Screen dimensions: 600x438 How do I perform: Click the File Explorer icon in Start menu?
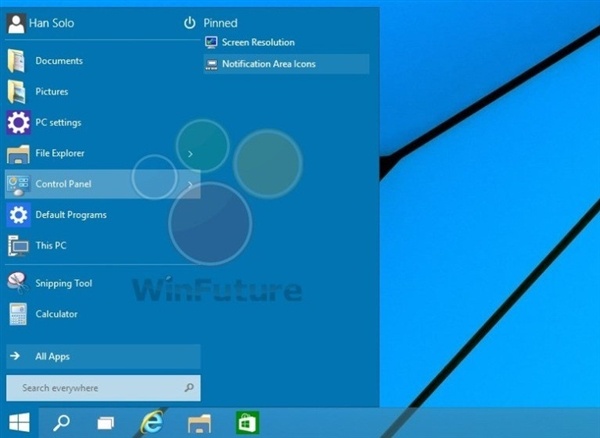18,154
